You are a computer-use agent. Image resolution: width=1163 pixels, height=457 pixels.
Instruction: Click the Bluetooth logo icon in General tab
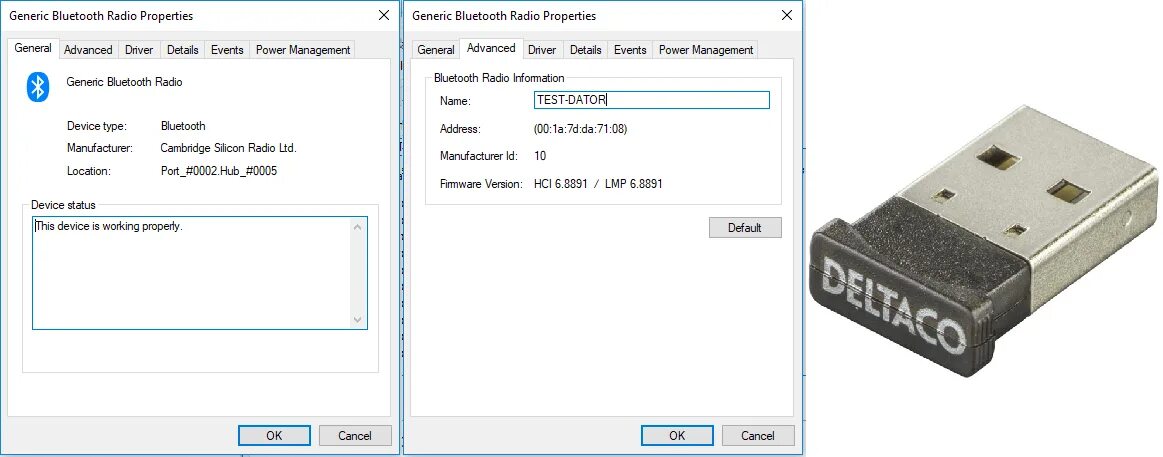point(38,87)
